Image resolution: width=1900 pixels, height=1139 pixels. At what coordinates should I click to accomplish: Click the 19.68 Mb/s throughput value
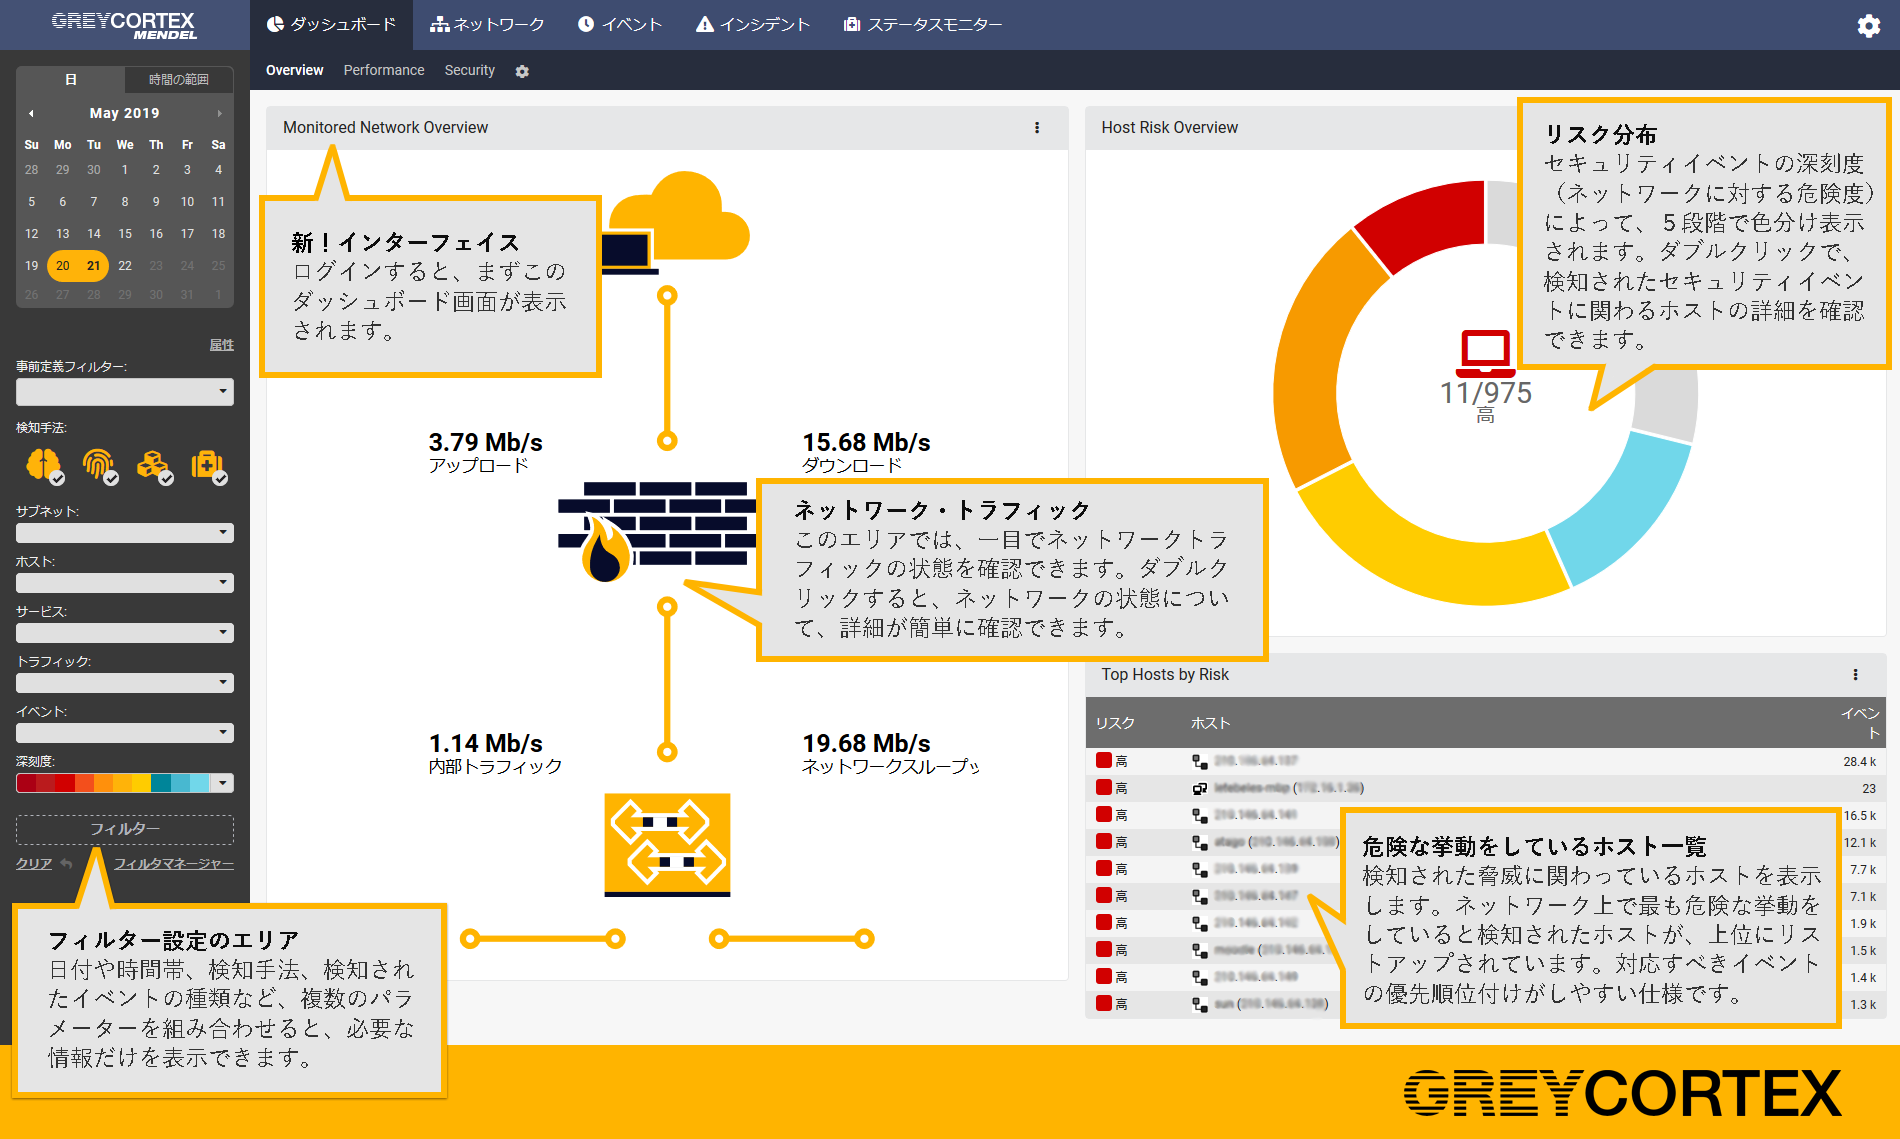866,743
